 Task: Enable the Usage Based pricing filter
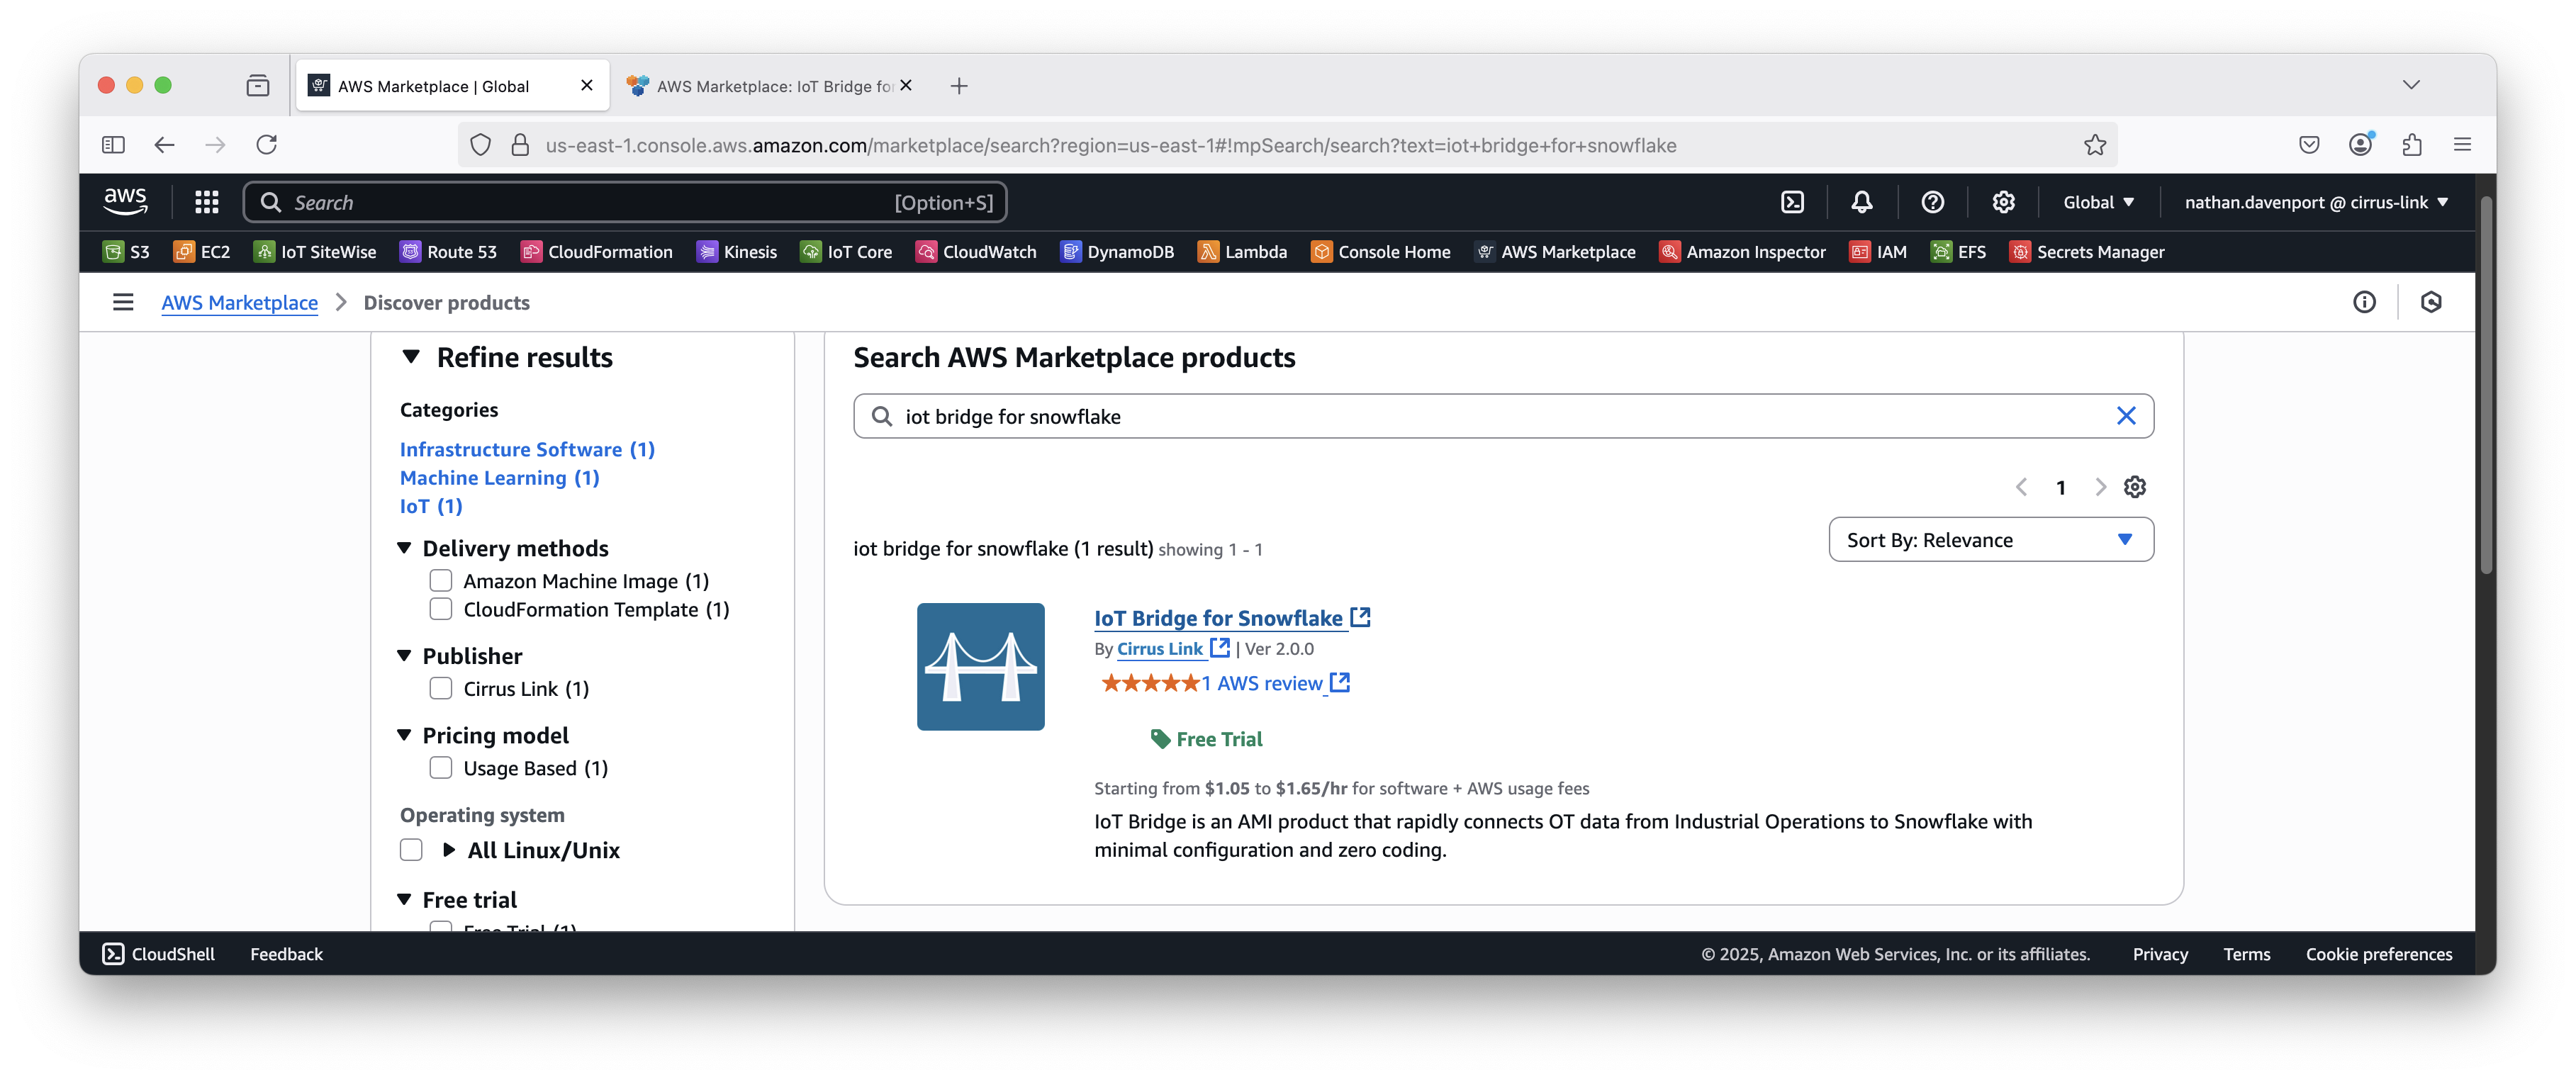pyautogui.click(x=441, y=768)
